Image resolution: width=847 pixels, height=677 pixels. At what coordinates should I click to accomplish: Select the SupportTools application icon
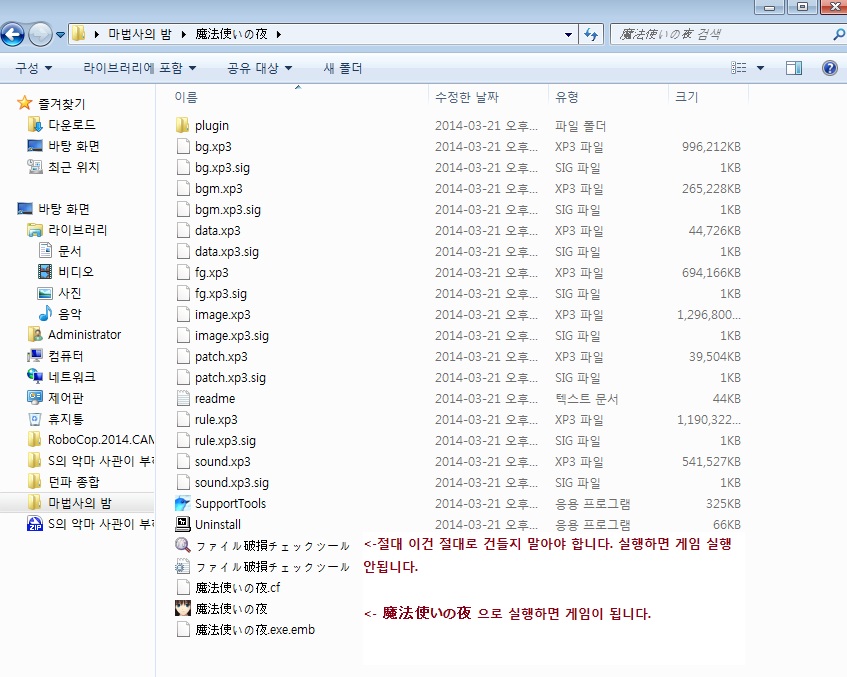click(183, 504)
